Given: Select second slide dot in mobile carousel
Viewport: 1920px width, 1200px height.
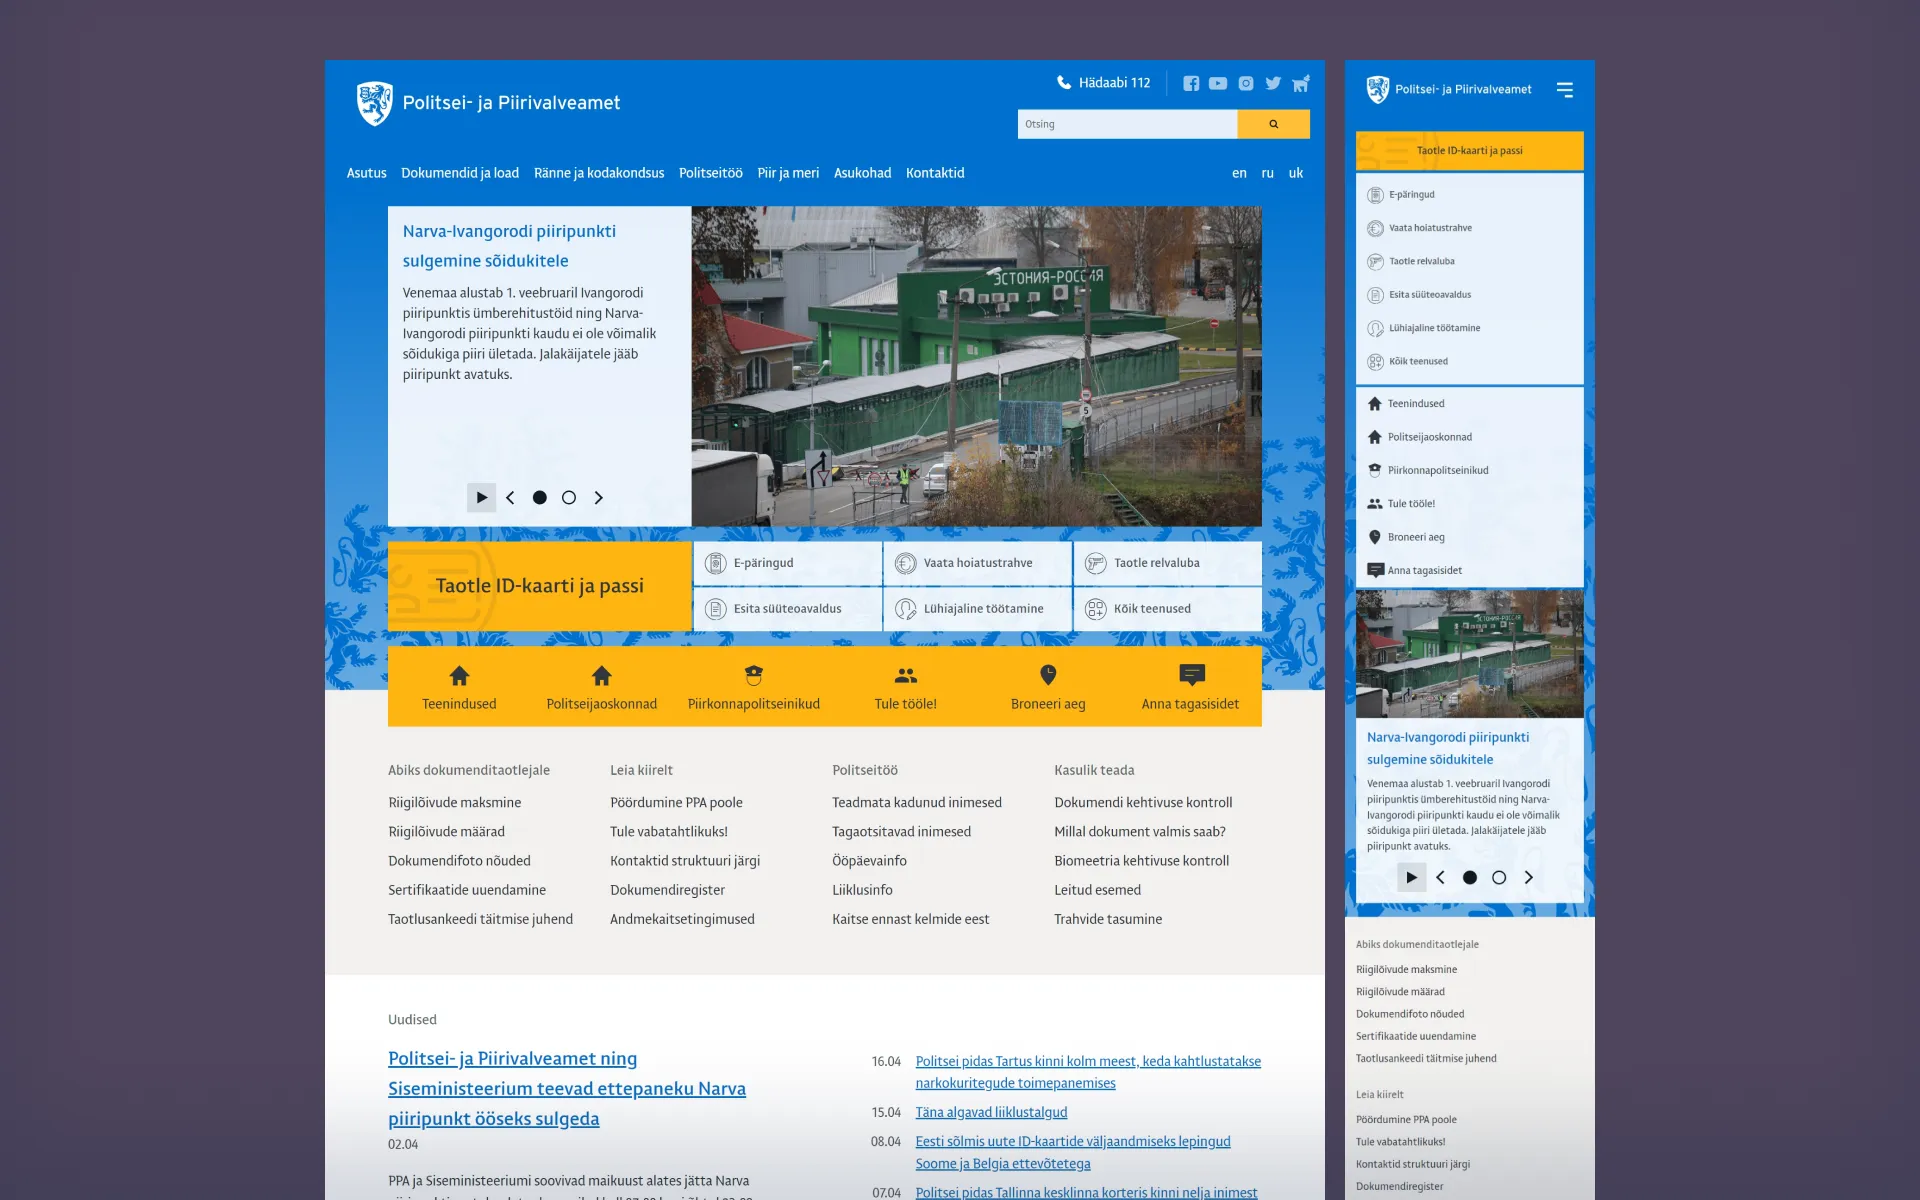Looking at the screenshot, I should pos(1498,878).
